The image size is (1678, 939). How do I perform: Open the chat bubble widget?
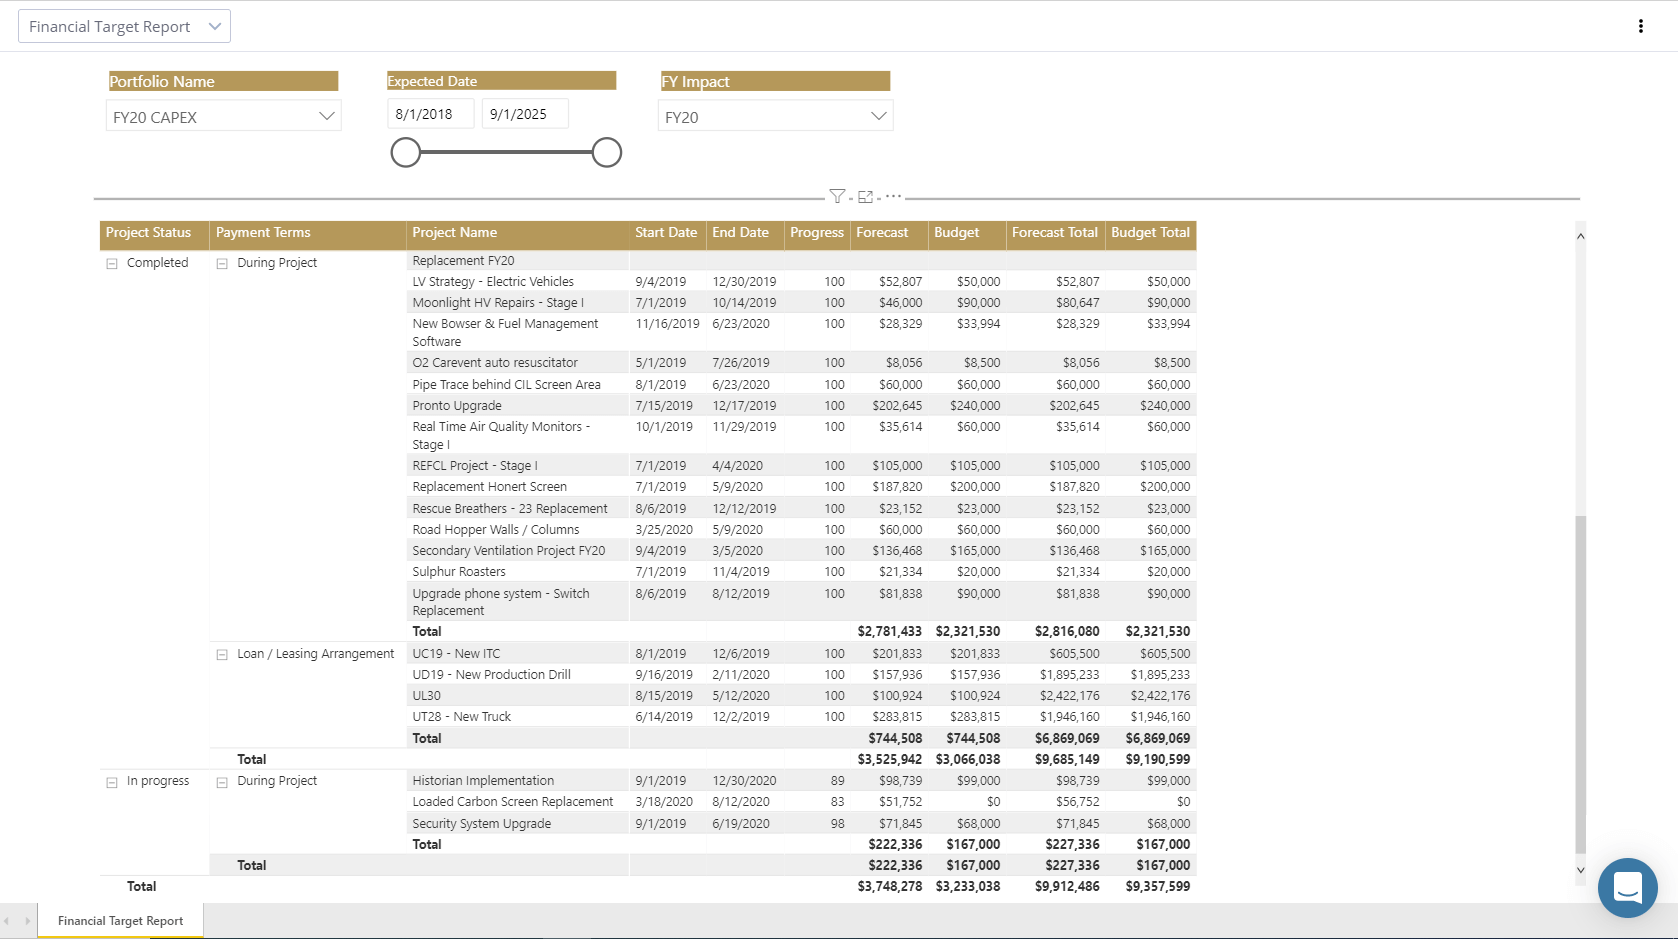[x=1627, y=887]
